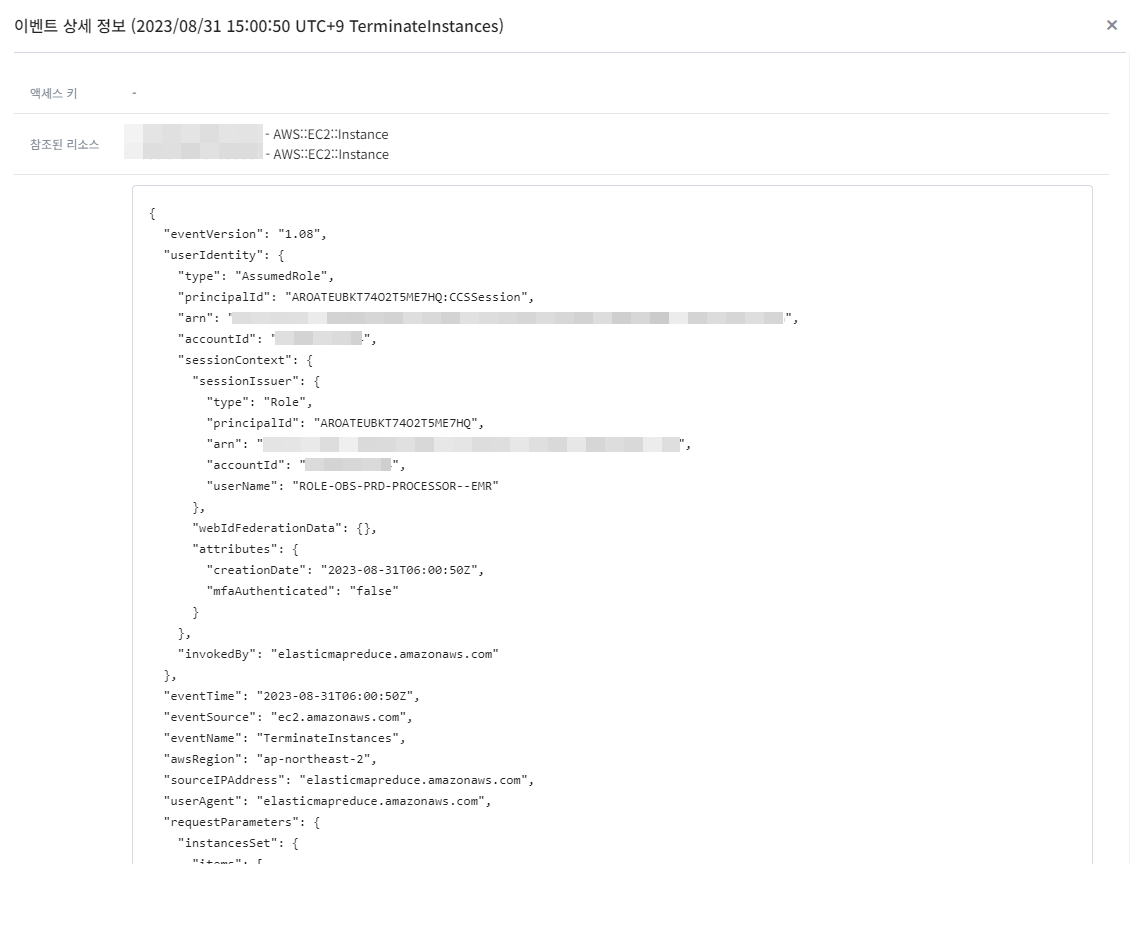The image size is (1130, 925).
Task: Click the 액세스 키 label
Action: (x=54, y=93)
